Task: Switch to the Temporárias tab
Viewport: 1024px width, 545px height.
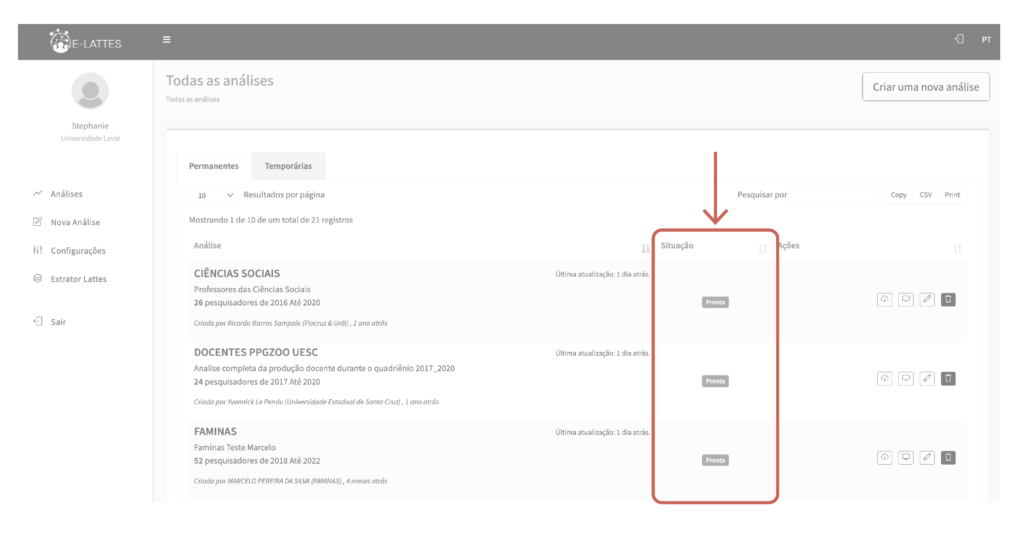Action: (288, 165)
